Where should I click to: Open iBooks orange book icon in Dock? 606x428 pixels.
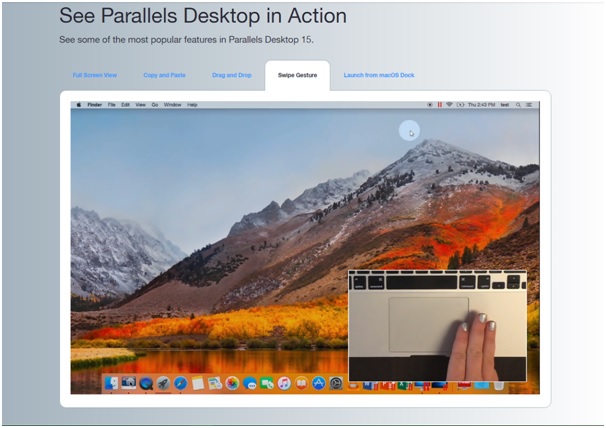[x=301, y=383]
